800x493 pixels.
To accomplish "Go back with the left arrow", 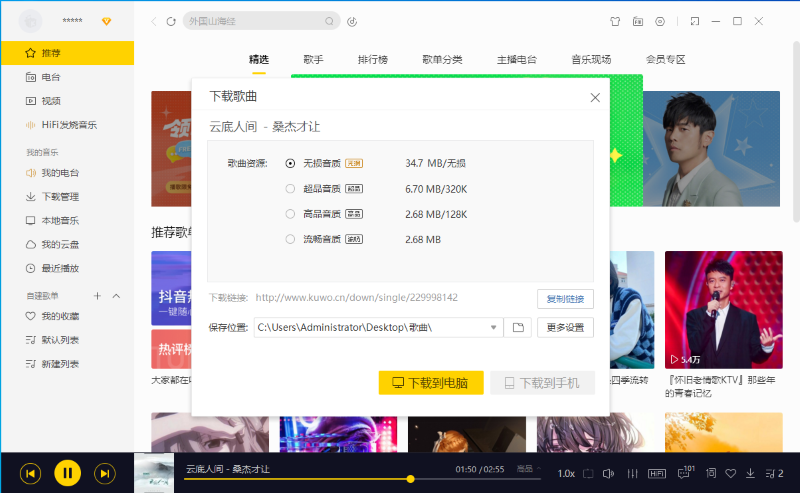I will click(x=154, y=21).
